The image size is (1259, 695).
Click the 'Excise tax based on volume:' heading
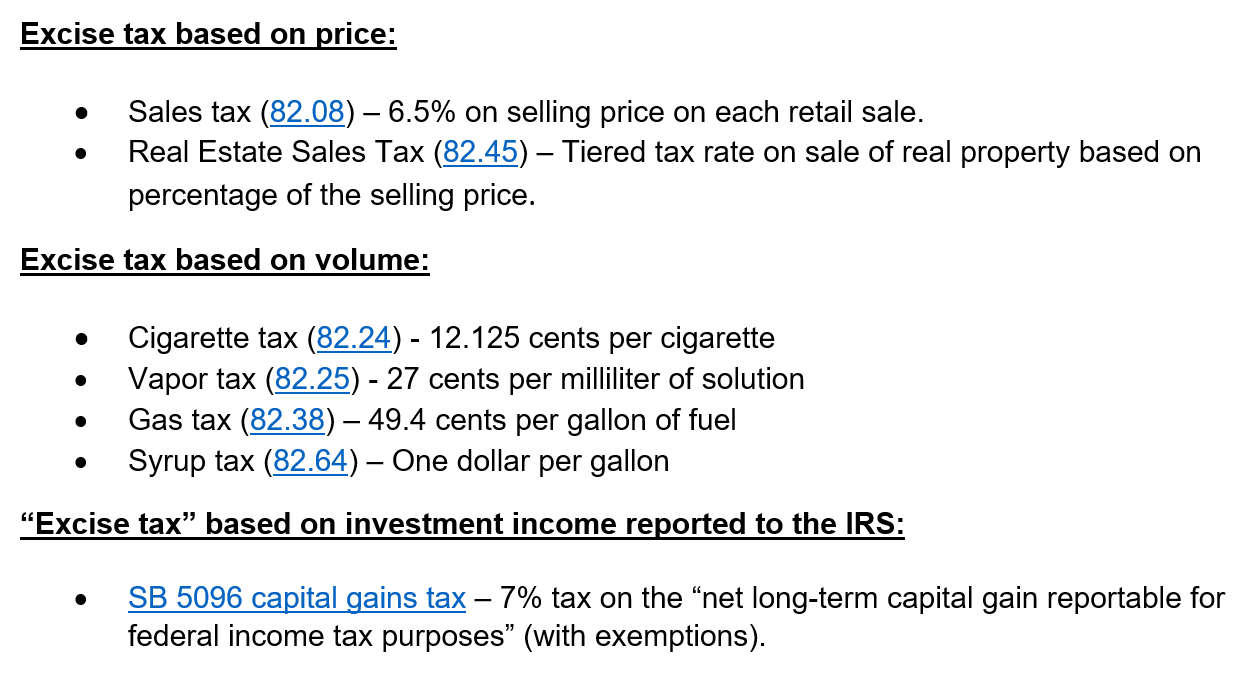(225, 260)
